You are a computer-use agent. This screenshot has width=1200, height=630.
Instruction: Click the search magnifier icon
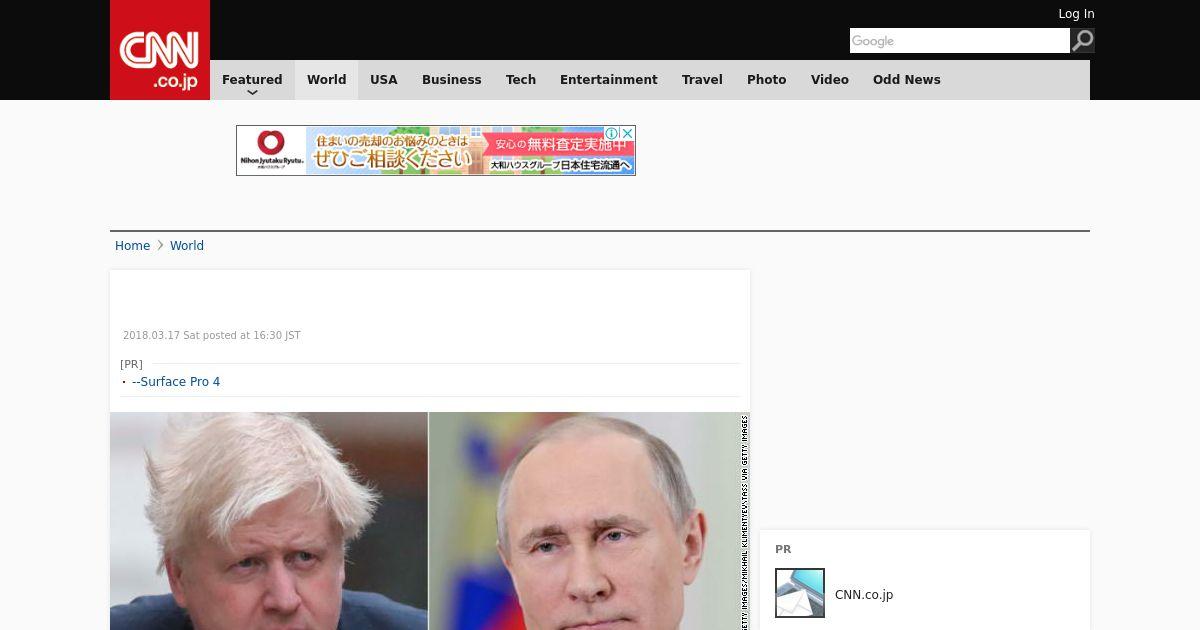(1083, 41)
